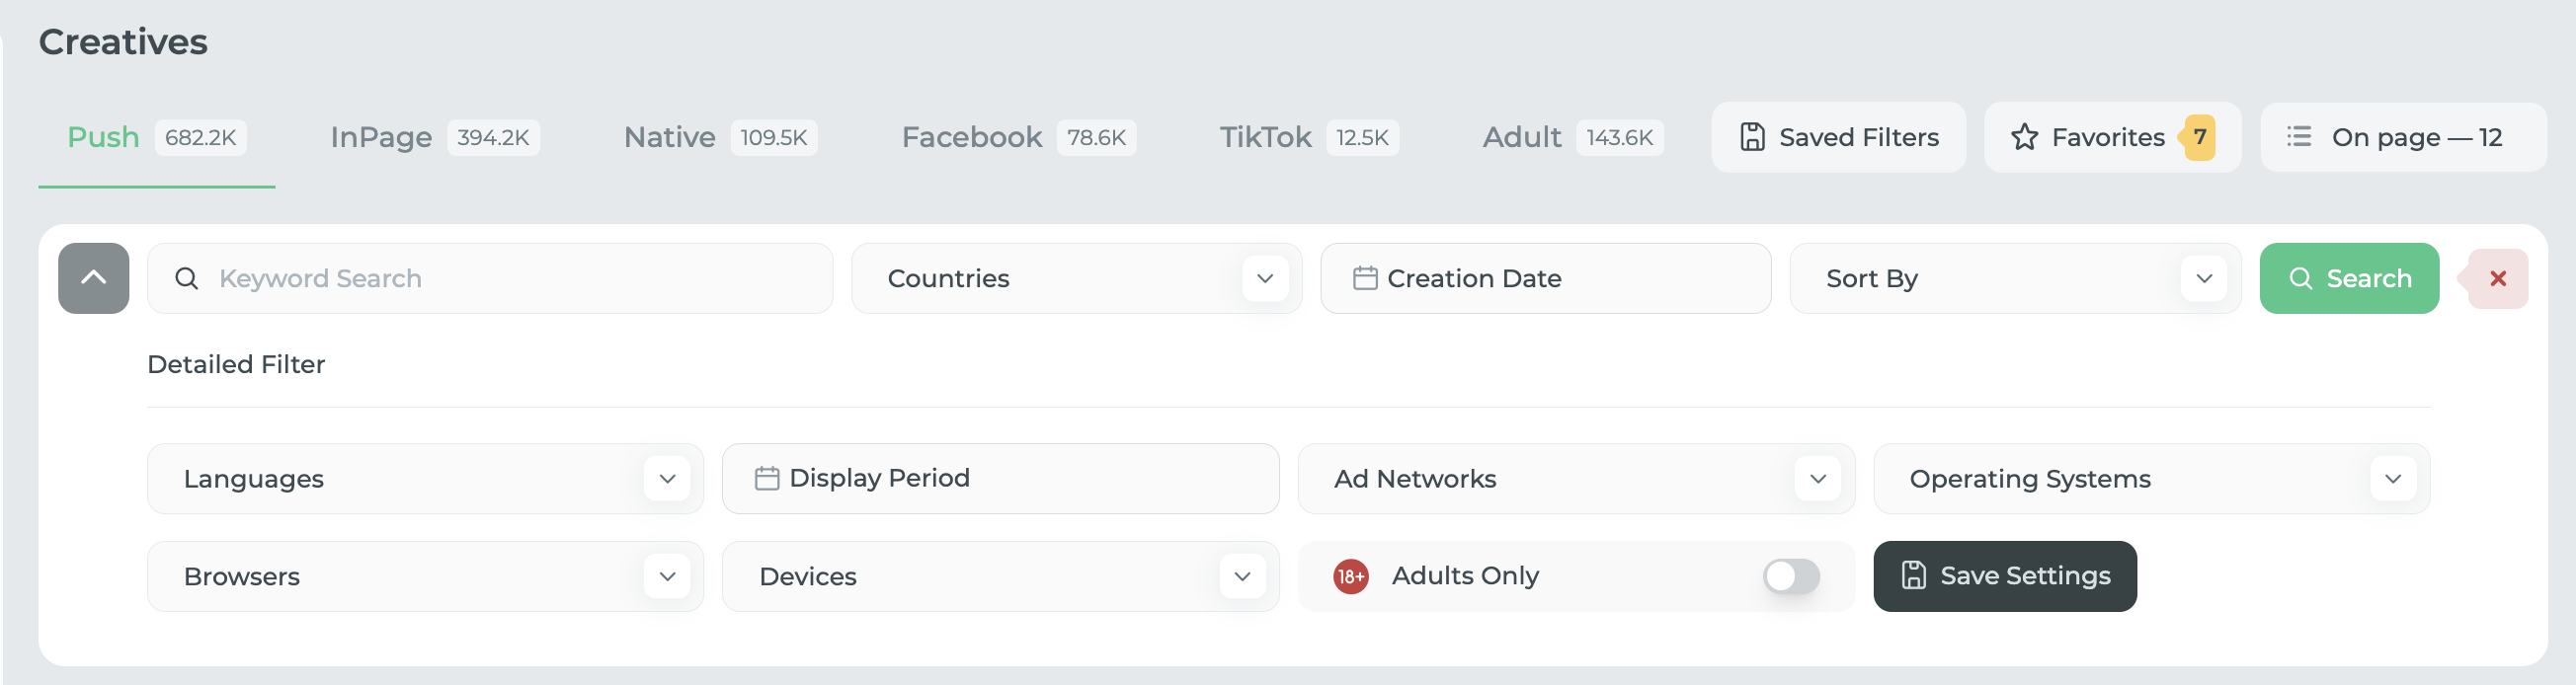
Task: Click the red X clear filters icon
Action: click(2497, 278)
